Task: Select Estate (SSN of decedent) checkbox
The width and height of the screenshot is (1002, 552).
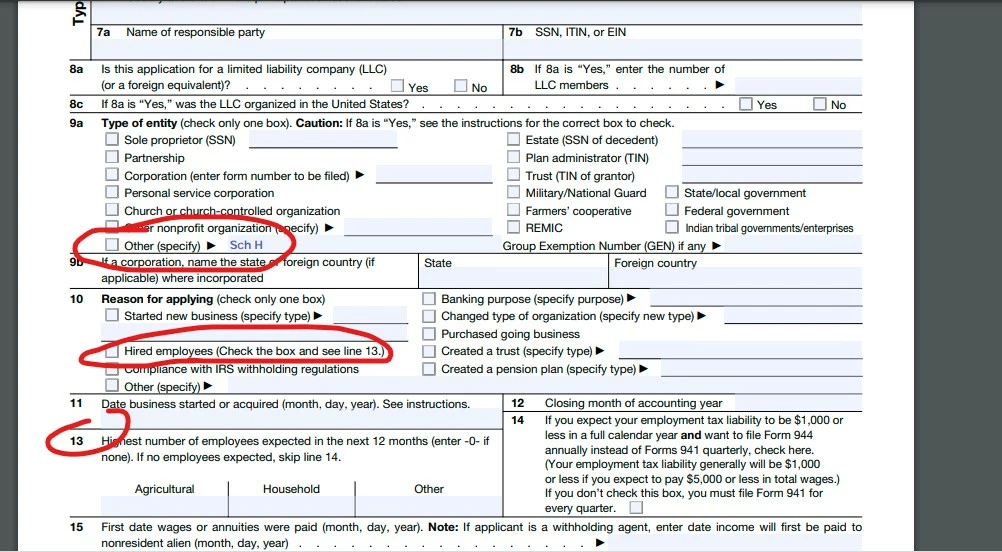Action: 514,139
